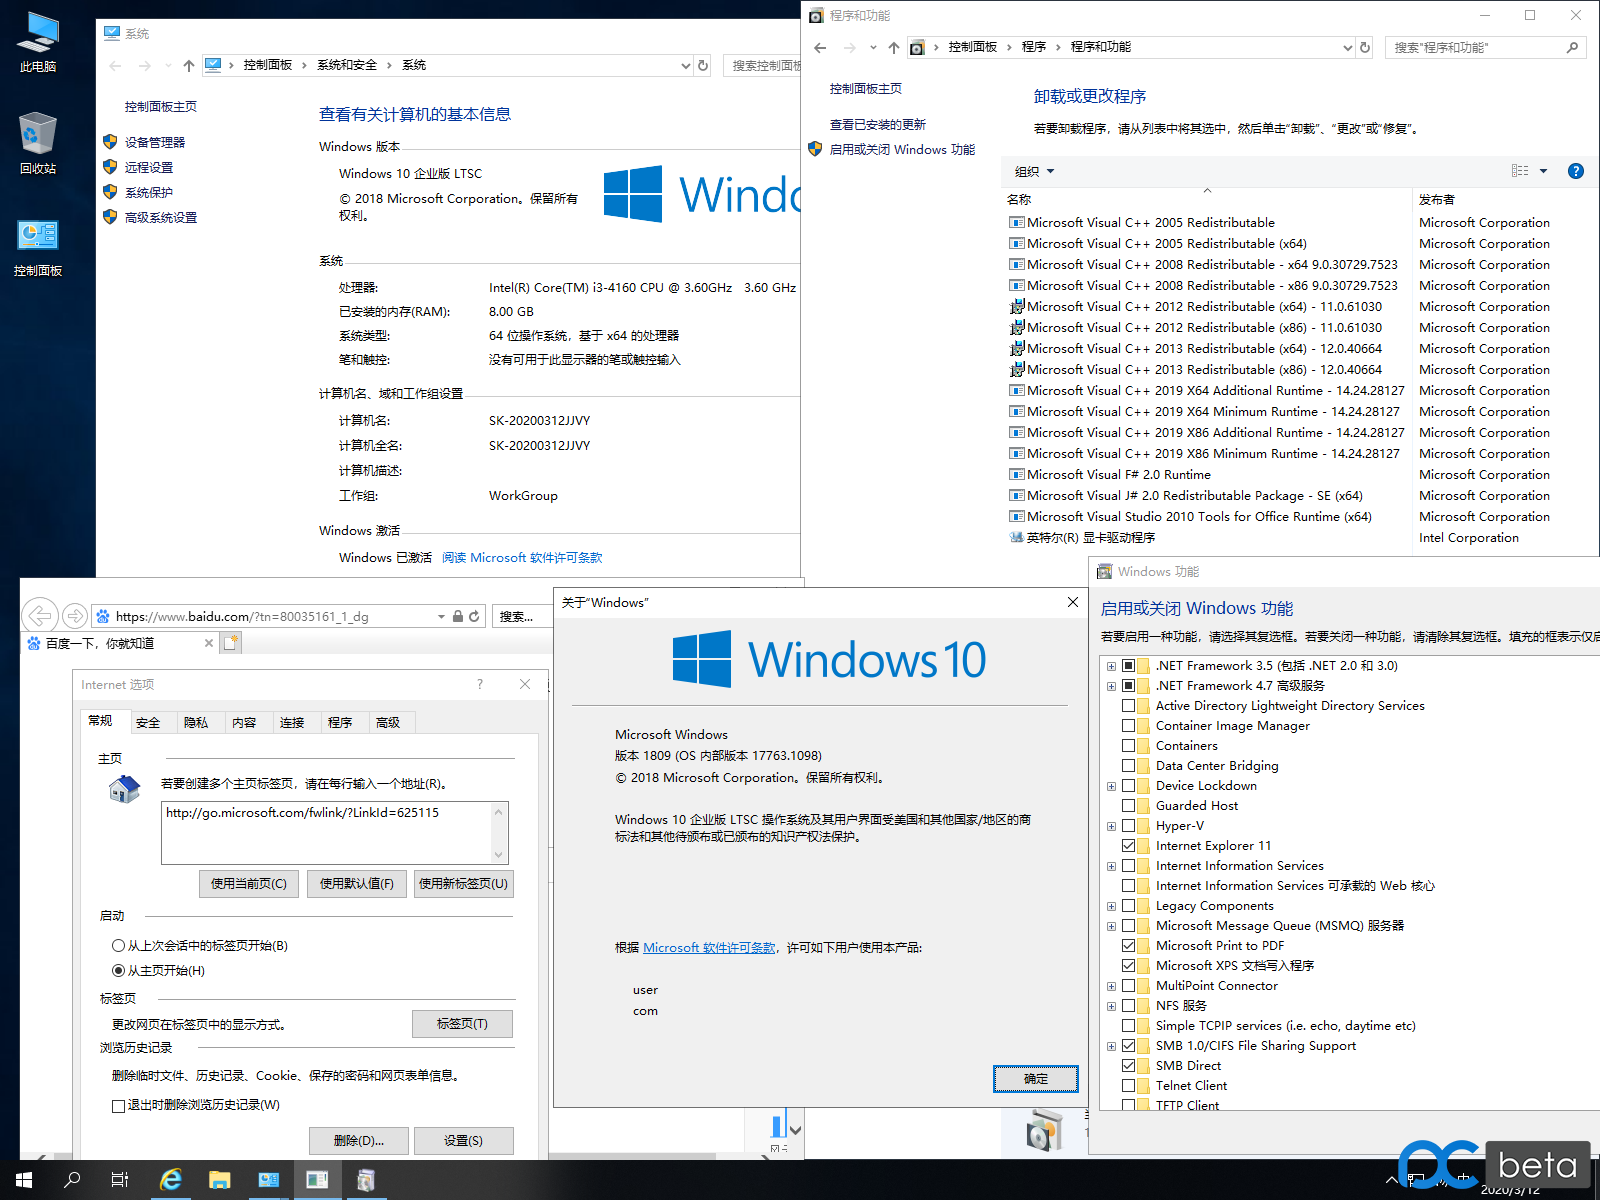Click 删除(D)... browsing history button
The image size is (1600, 1200).
tap(359, 1141)
